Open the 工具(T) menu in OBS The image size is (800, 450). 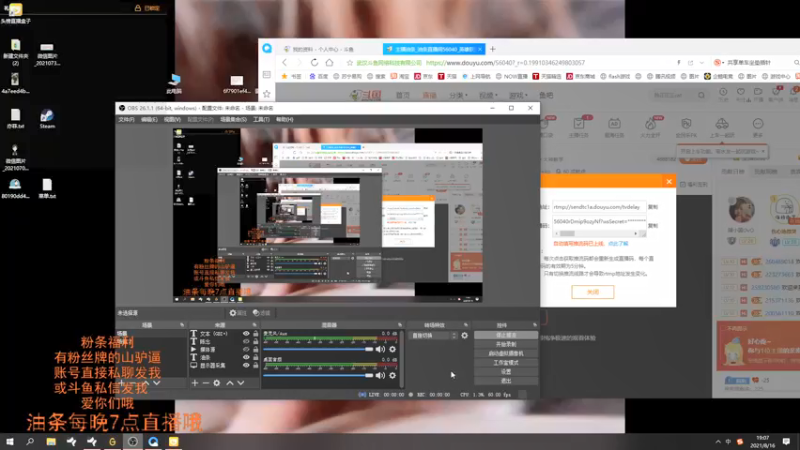(x=261, y=119)
